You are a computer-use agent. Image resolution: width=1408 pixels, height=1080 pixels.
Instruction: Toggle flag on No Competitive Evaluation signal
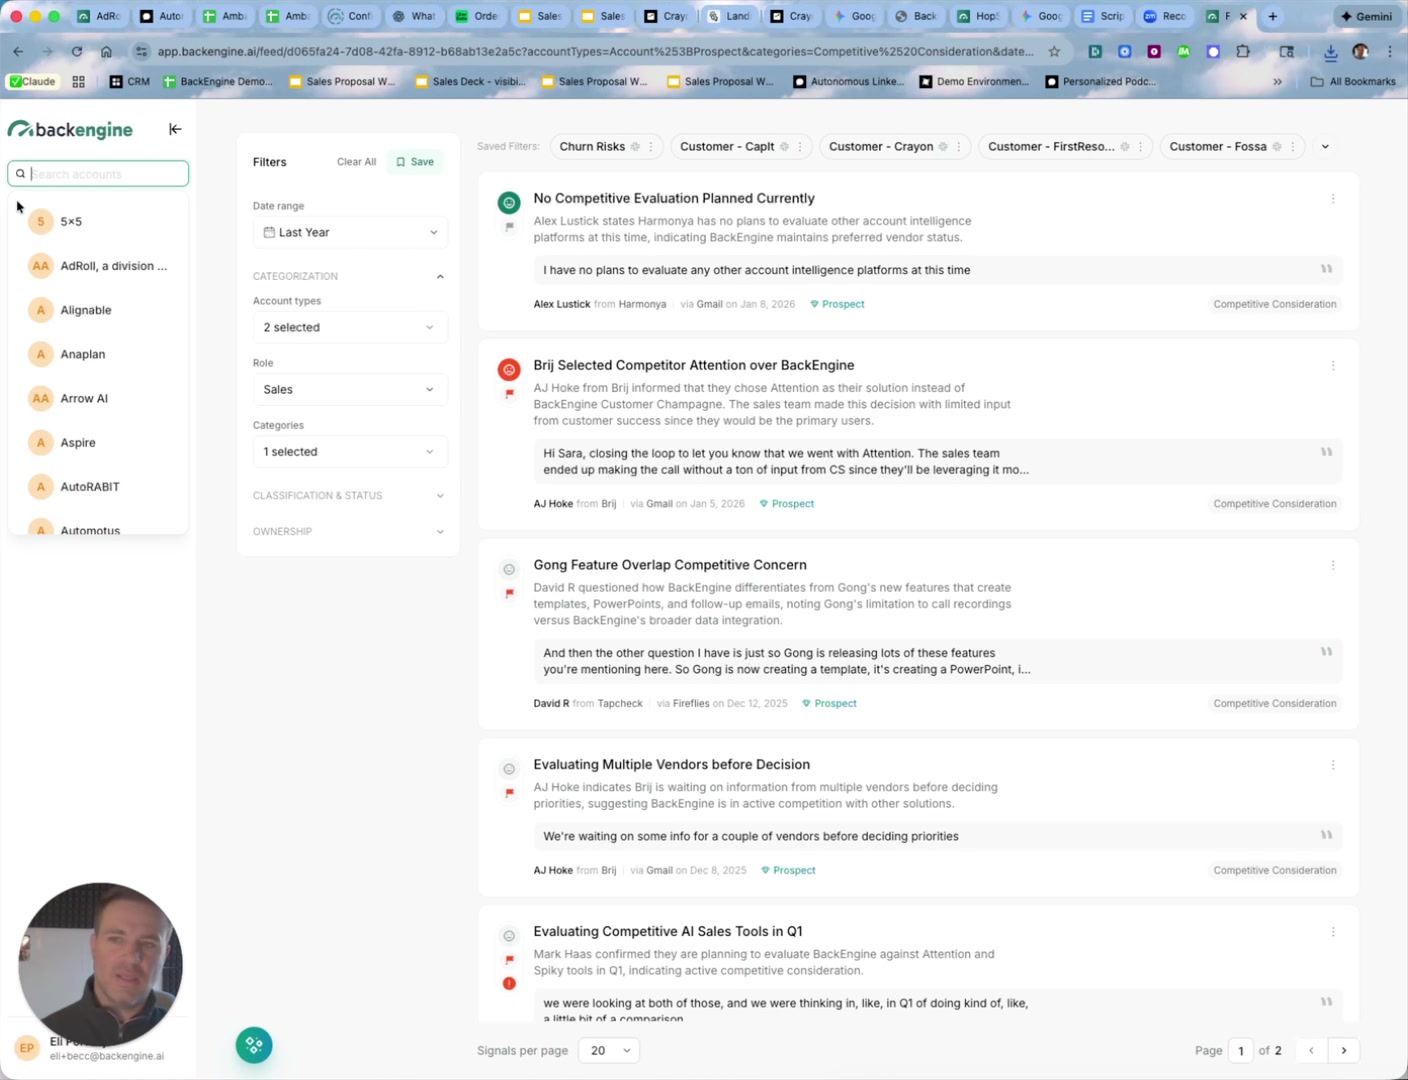pyautogui.click(x=509, y=227)
